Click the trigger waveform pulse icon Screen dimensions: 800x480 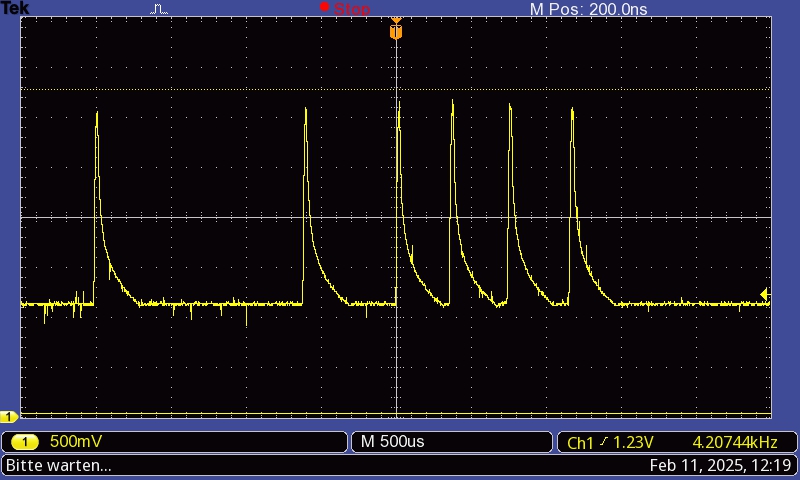point(159,9)
